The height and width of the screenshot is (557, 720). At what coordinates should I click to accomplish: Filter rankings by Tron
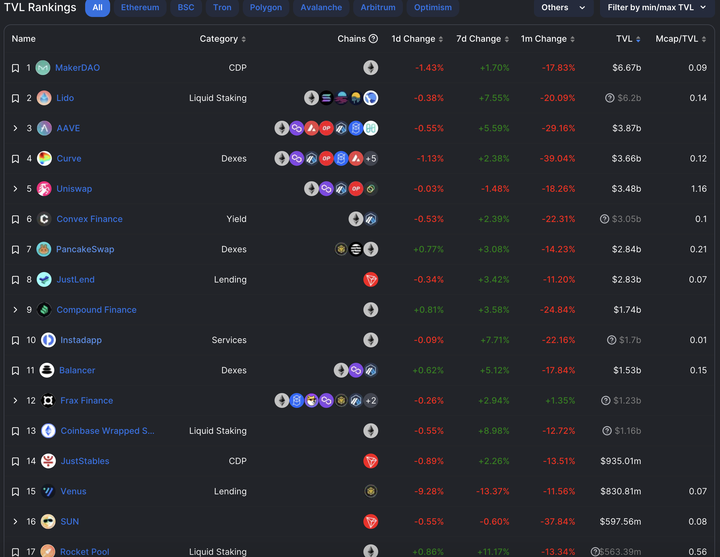pyautogui.click(x=222, y=7)
